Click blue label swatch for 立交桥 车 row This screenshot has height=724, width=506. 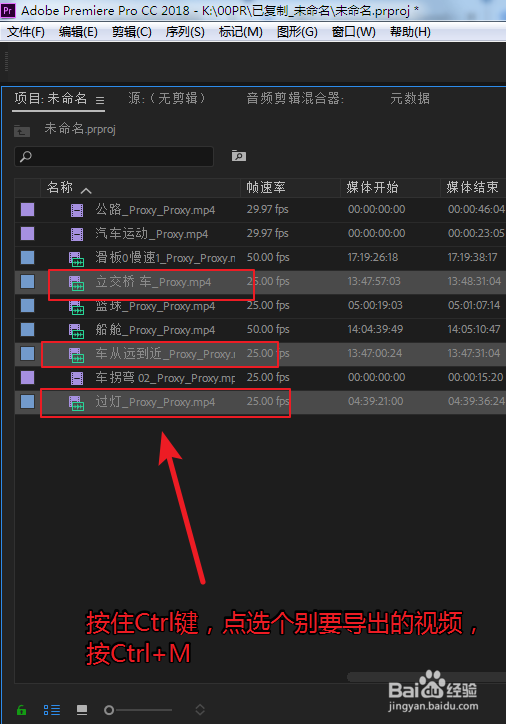27,282
